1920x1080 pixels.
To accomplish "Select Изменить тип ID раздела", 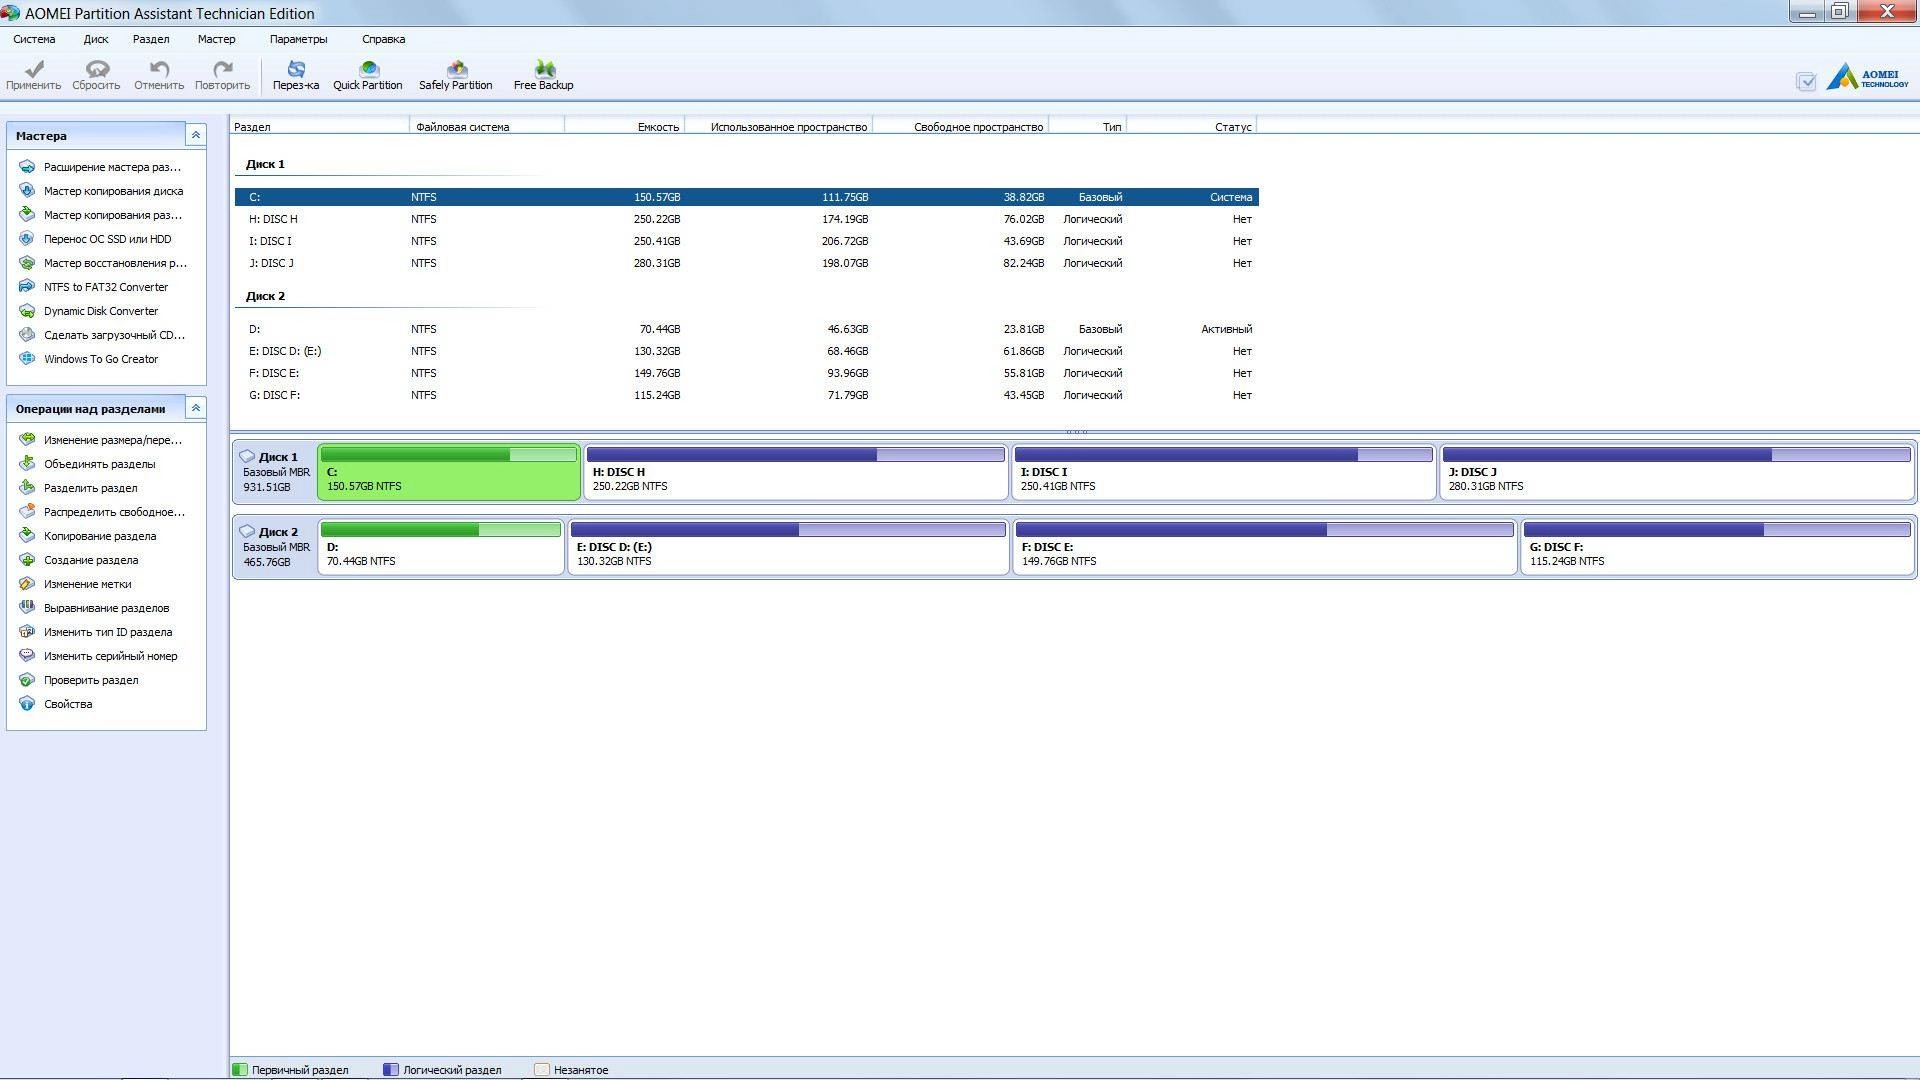I will [95, 632].
